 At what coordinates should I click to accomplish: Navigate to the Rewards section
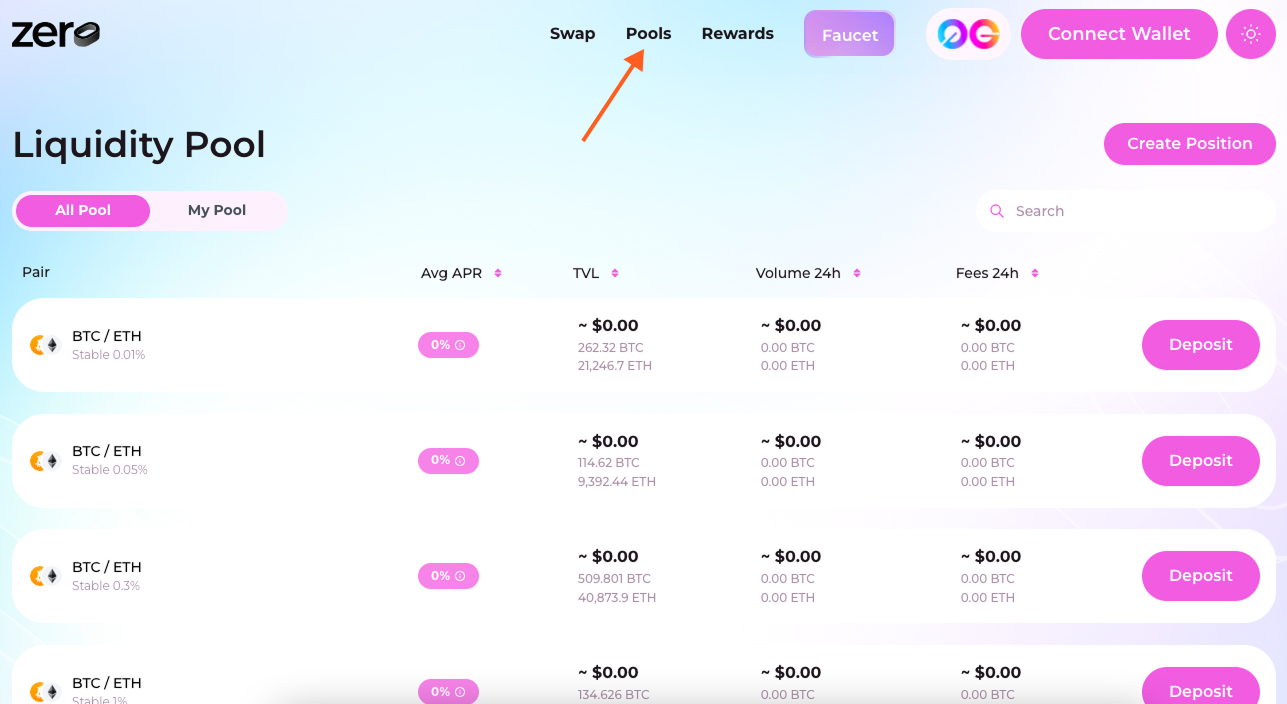(737, 33)
